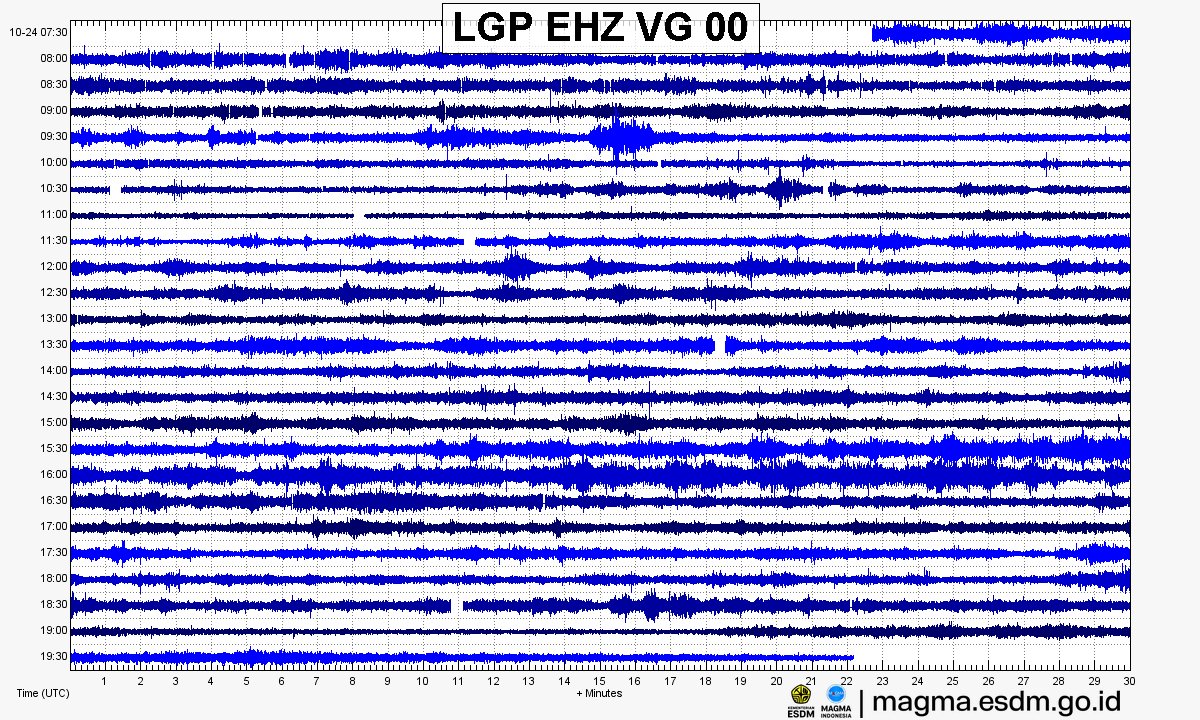Click the + Minutes axis label
This screenshot has height=720, width=1200.
point(599,693)
